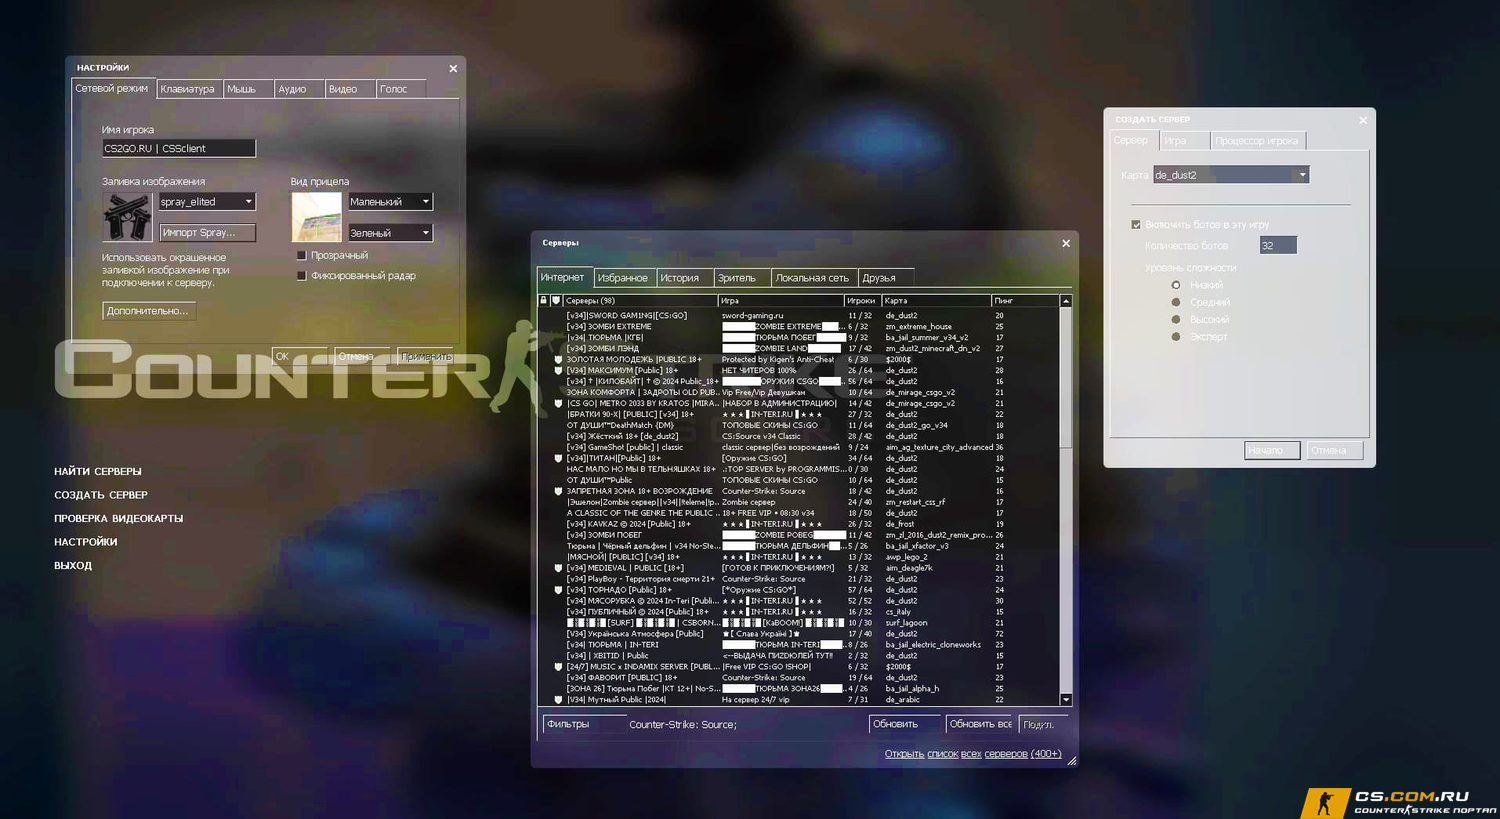Click Начало to start the server
1500x819 pixels.
(1272, 450)
